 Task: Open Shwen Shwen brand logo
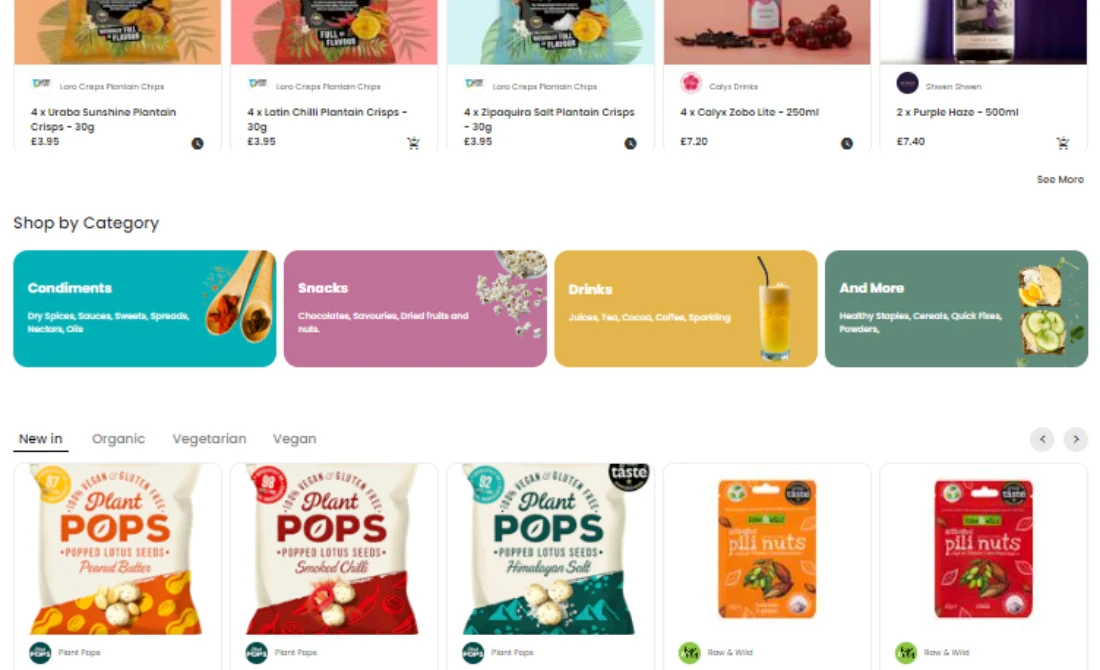(907, 83)
